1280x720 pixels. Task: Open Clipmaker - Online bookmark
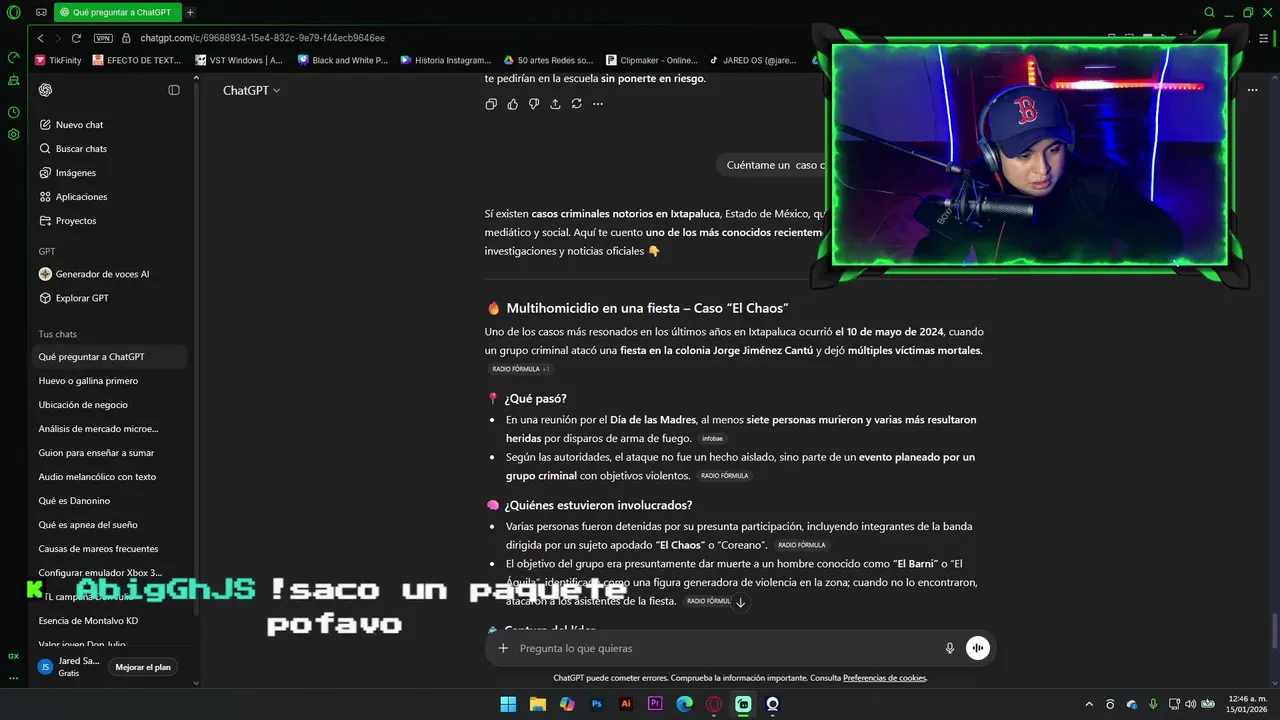652,60
